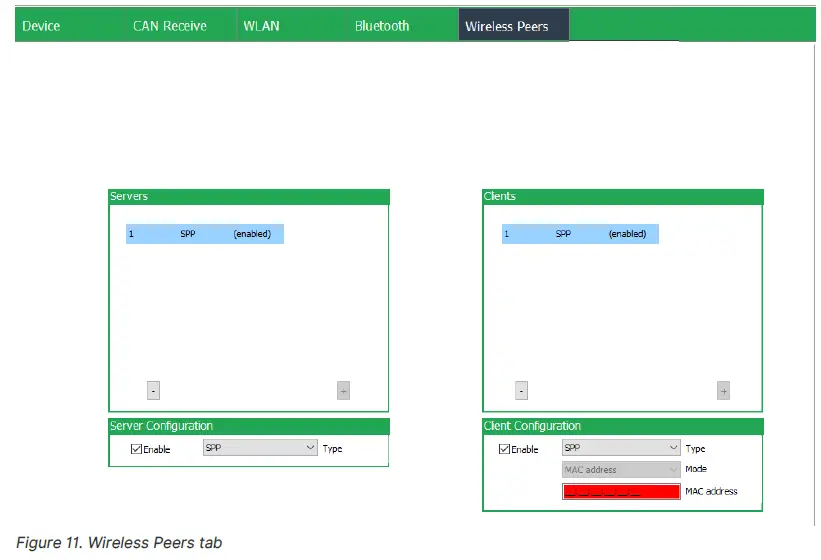Click the plus button under Servers list
This screenshot has width=821, height=560.
point(343,391)
